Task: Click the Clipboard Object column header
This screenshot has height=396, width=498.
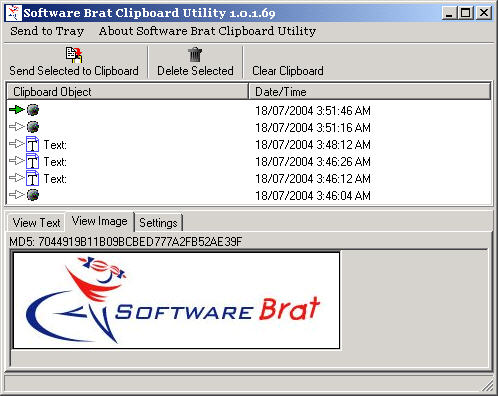Action: tap(128, 92)
